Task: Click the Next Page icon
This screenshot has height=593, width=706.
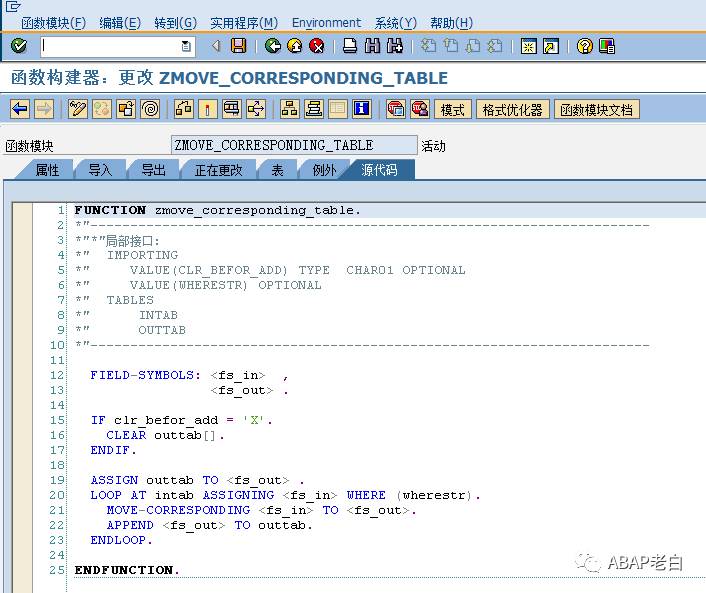Action: [472, 46]
